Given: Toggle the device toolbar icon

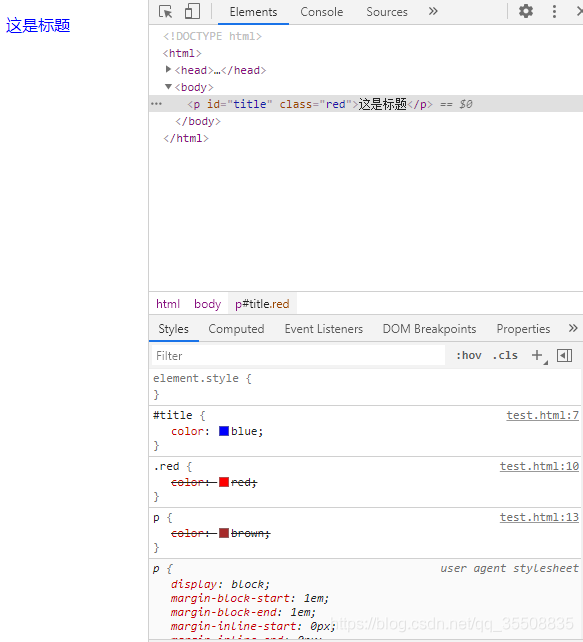Looking at the screenshot, I should tap(192, 11).
